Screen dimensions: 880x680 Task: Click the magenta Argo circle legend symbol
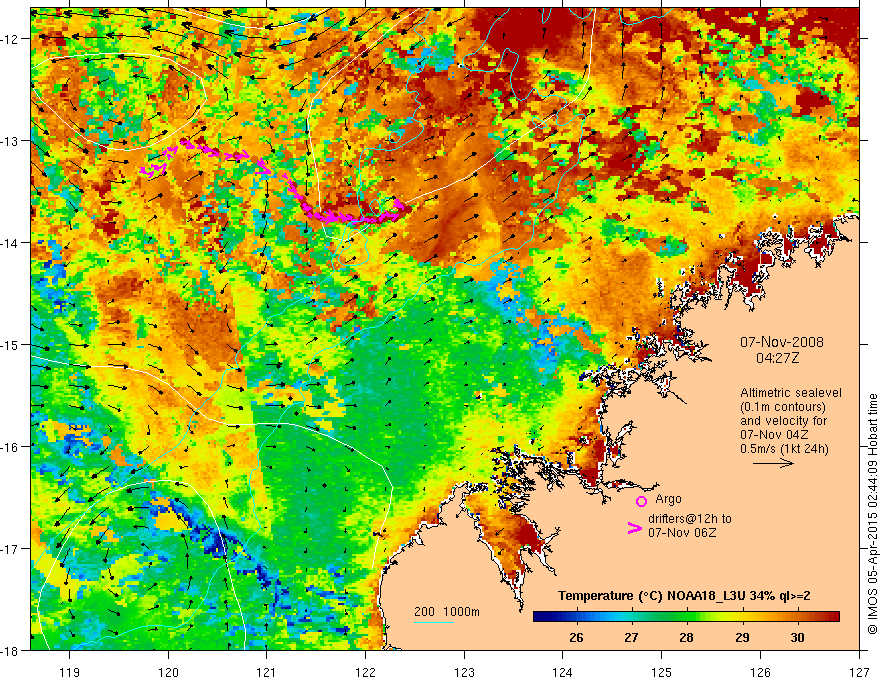(641, 501)
